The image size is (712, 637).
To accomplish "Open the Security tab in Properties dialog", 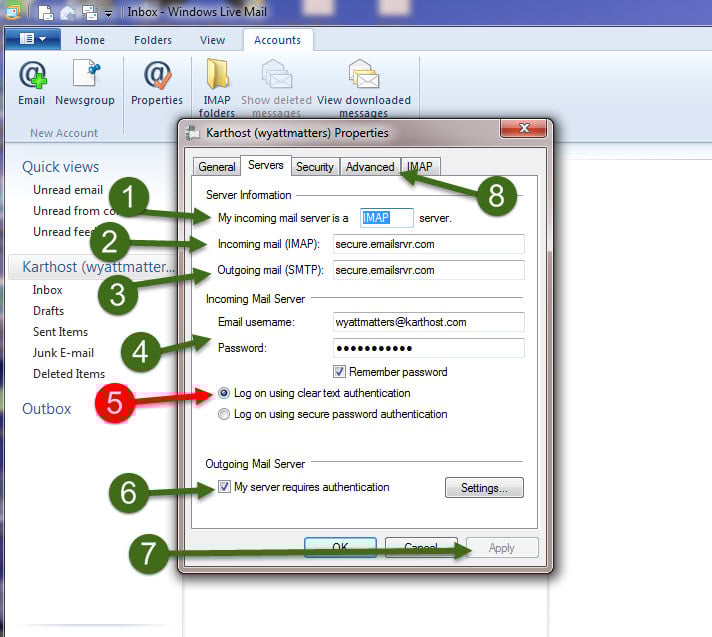I will click(315, 167).
